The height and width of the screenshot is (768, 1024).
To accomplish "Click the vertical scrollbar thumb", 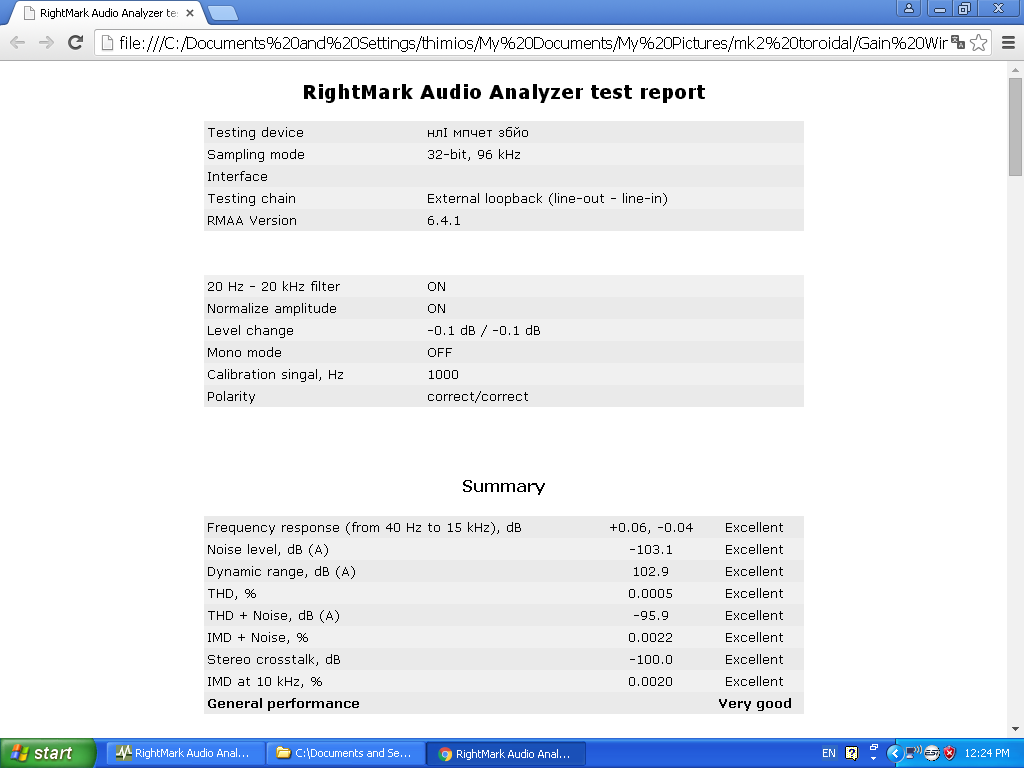I will pos(1015,127).
